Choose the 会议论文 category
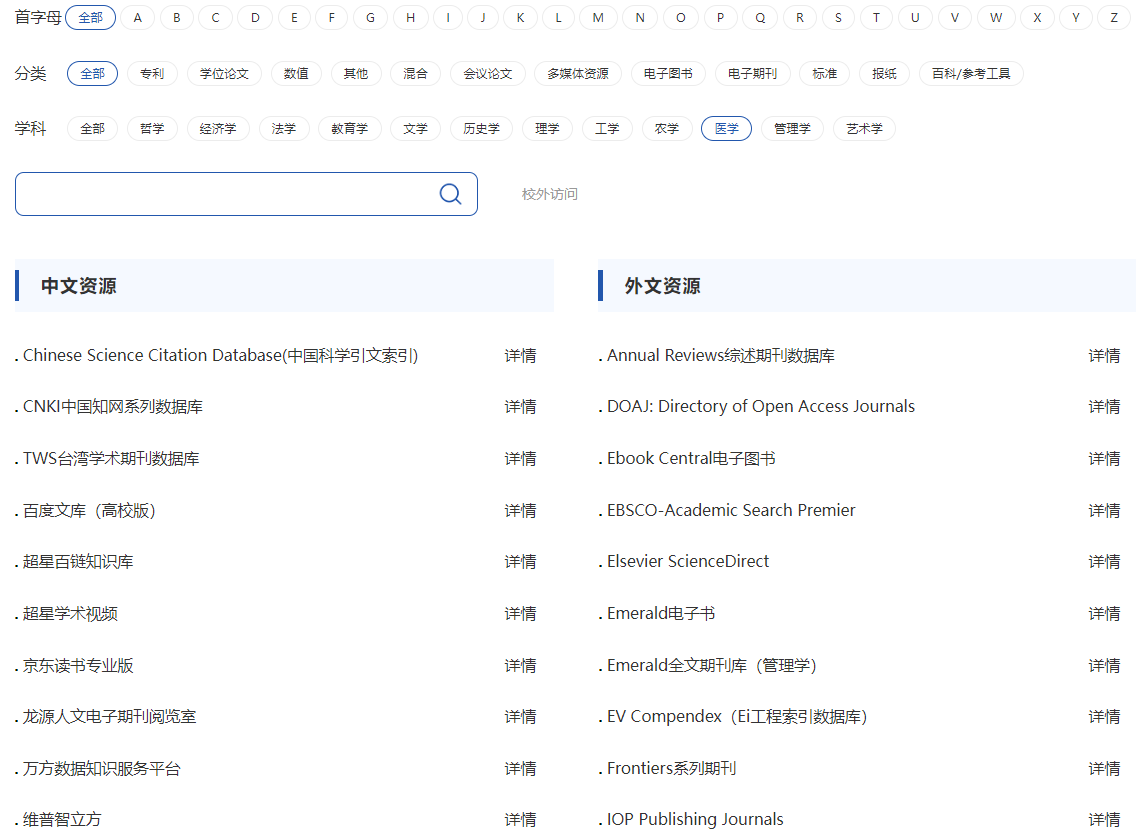1136x835 pixels. (x=488, y=73)
